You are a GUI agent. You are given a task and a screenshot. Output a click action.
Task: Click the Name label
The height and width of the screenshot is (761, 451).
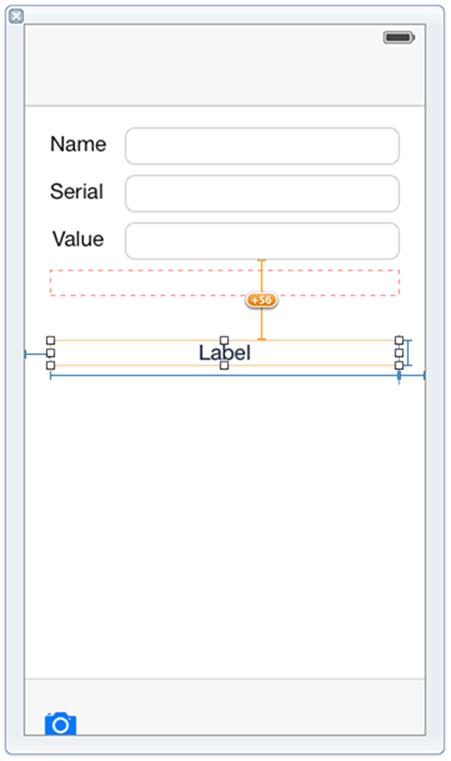[x=78, y=144]
